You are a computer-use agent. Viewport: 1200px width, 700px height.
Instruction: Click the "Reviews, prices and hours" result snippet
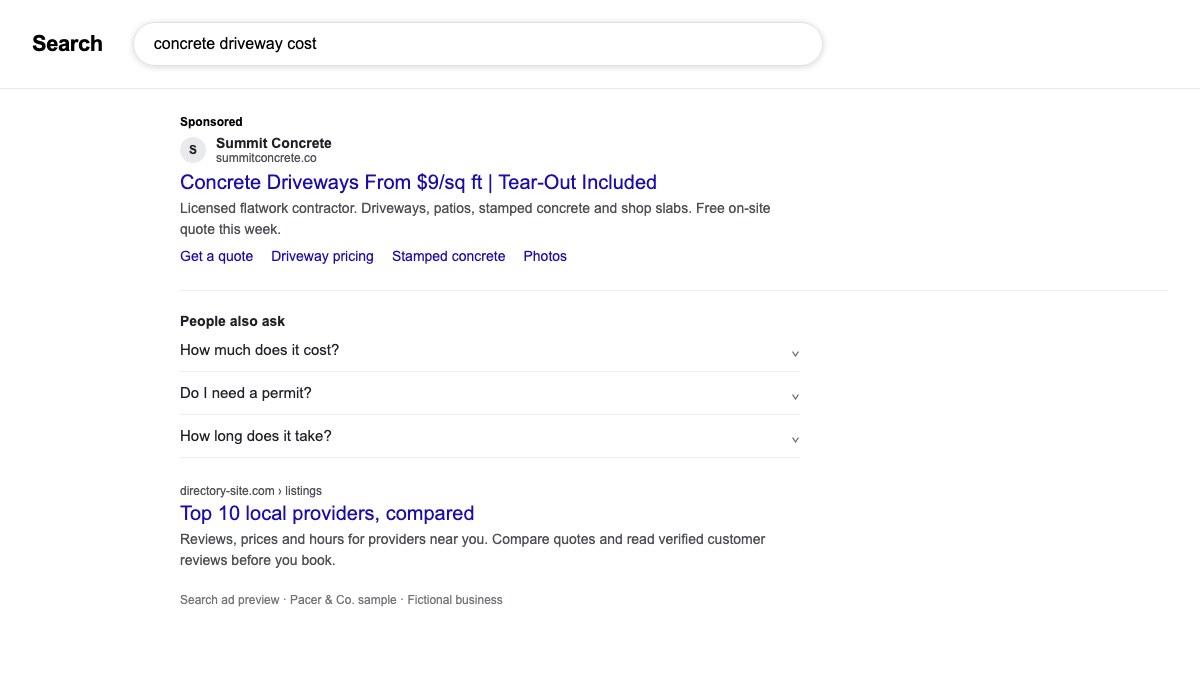click(x=472, y=550)
